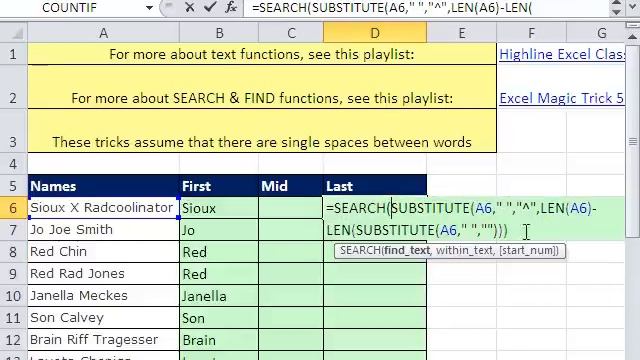Screen dimensions: 640x360
Task: Open the Excel Magic Trick link
Action: tap(562, 98)
